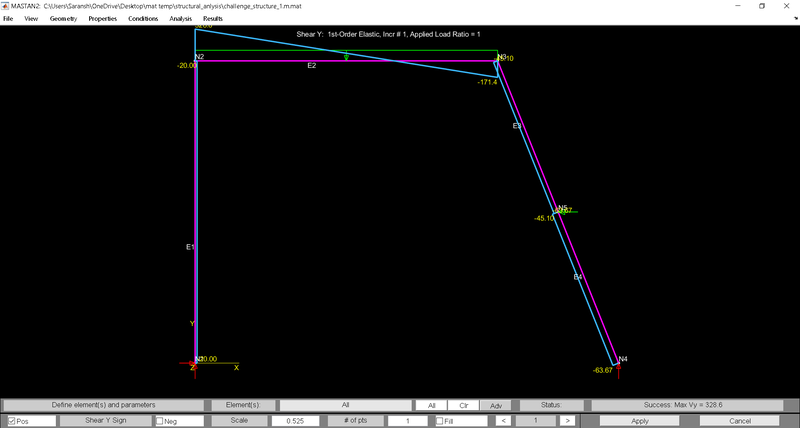Click the Scale value input field
This screenshot has height=428, width=800.
click(294, 421)
